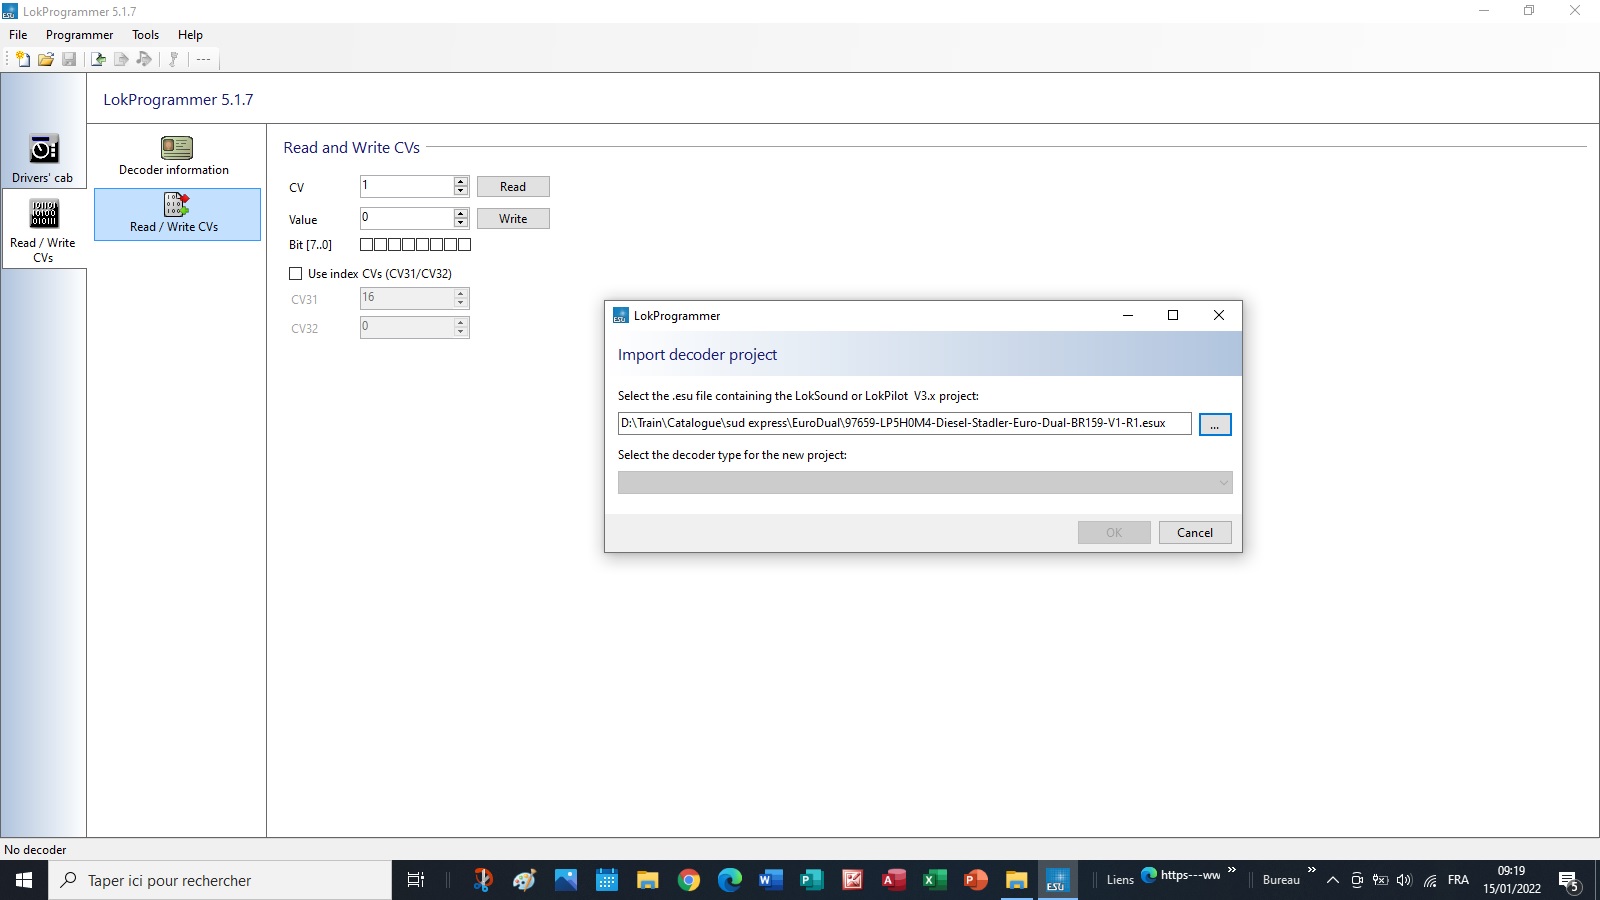
Task: Decrease the CV number with the down arrow
Action: point(461,191)
